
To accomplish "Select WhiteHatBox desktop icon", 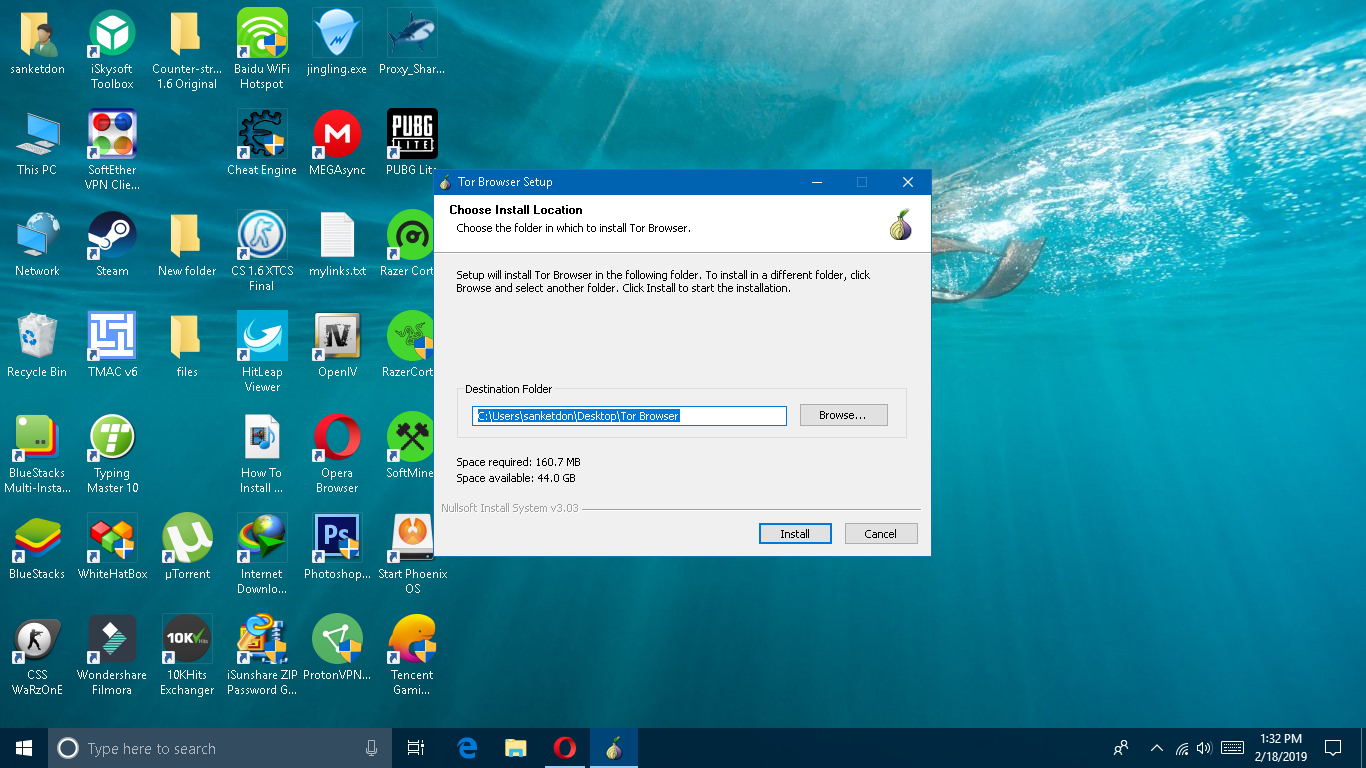I will (x=112, y=539).
